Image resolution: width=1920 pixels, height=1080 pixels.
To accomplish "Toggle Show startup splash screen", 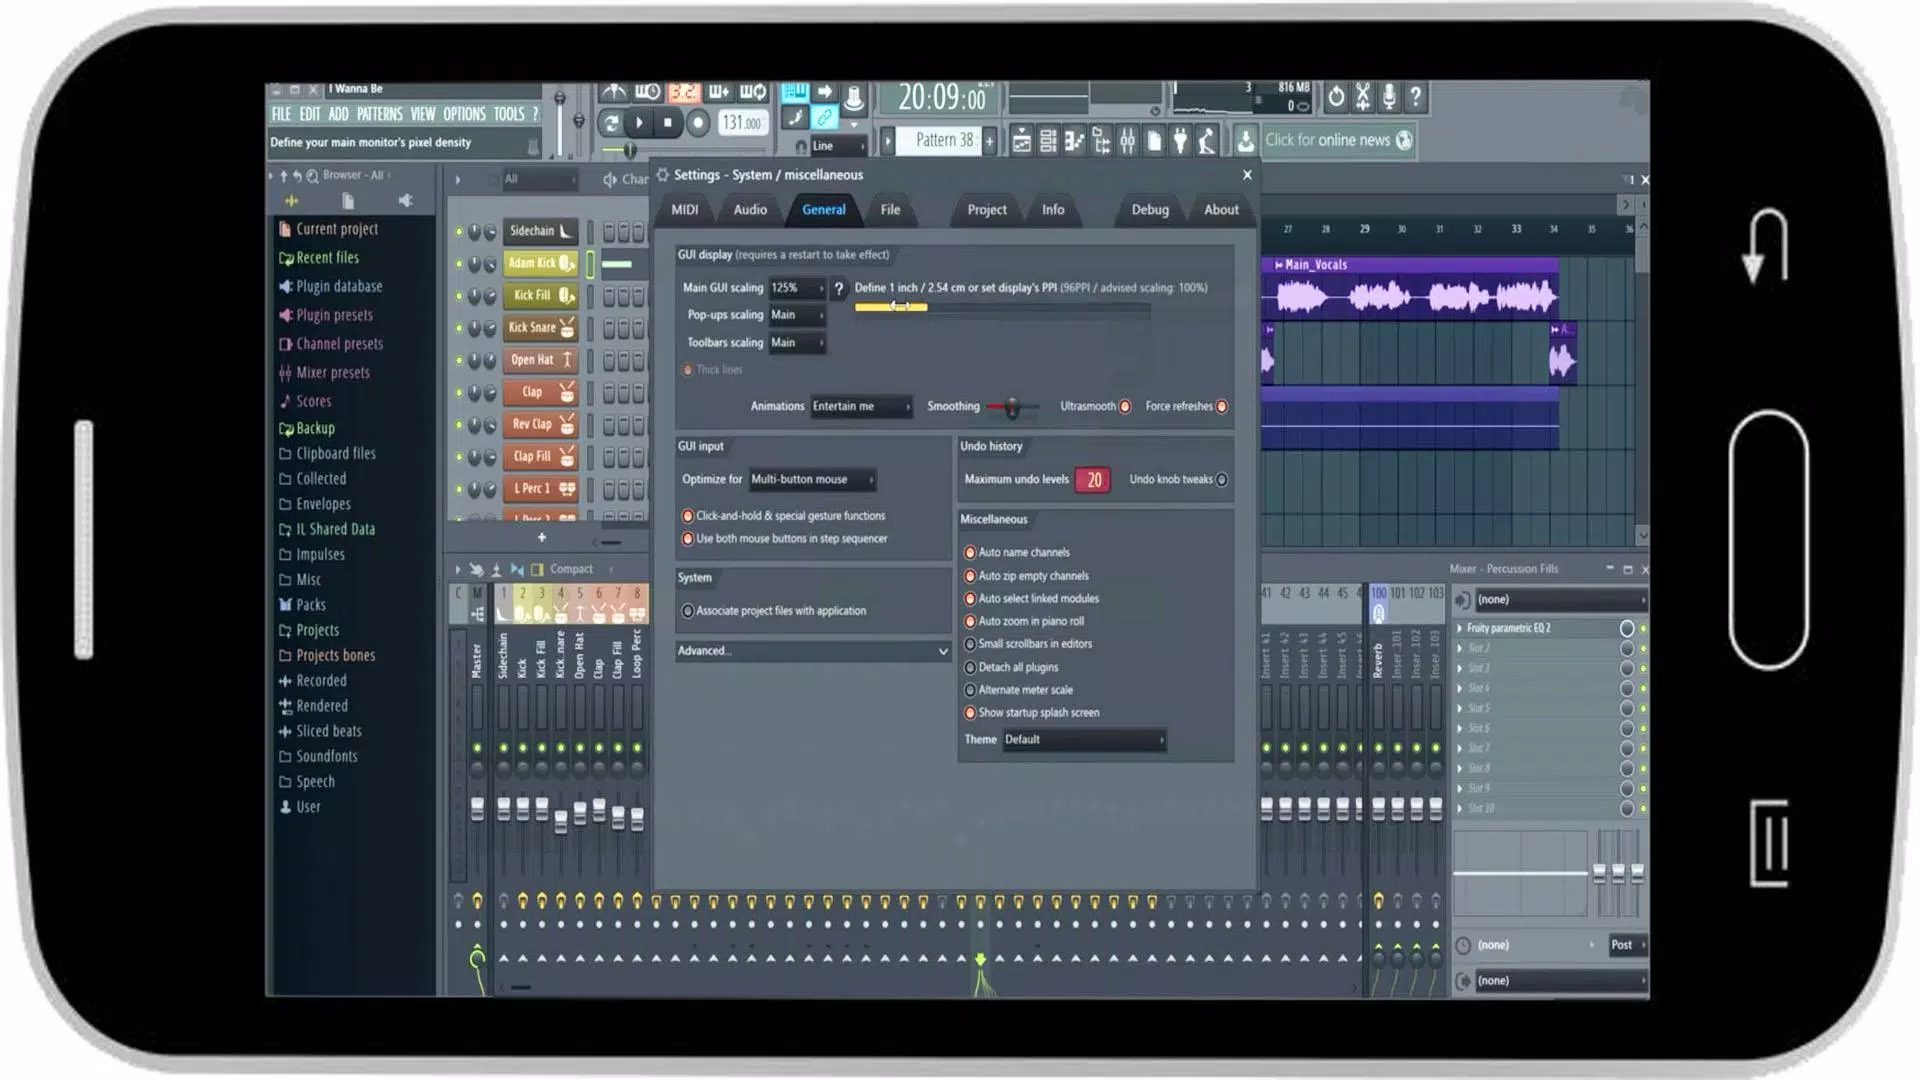I will (969, 712).
